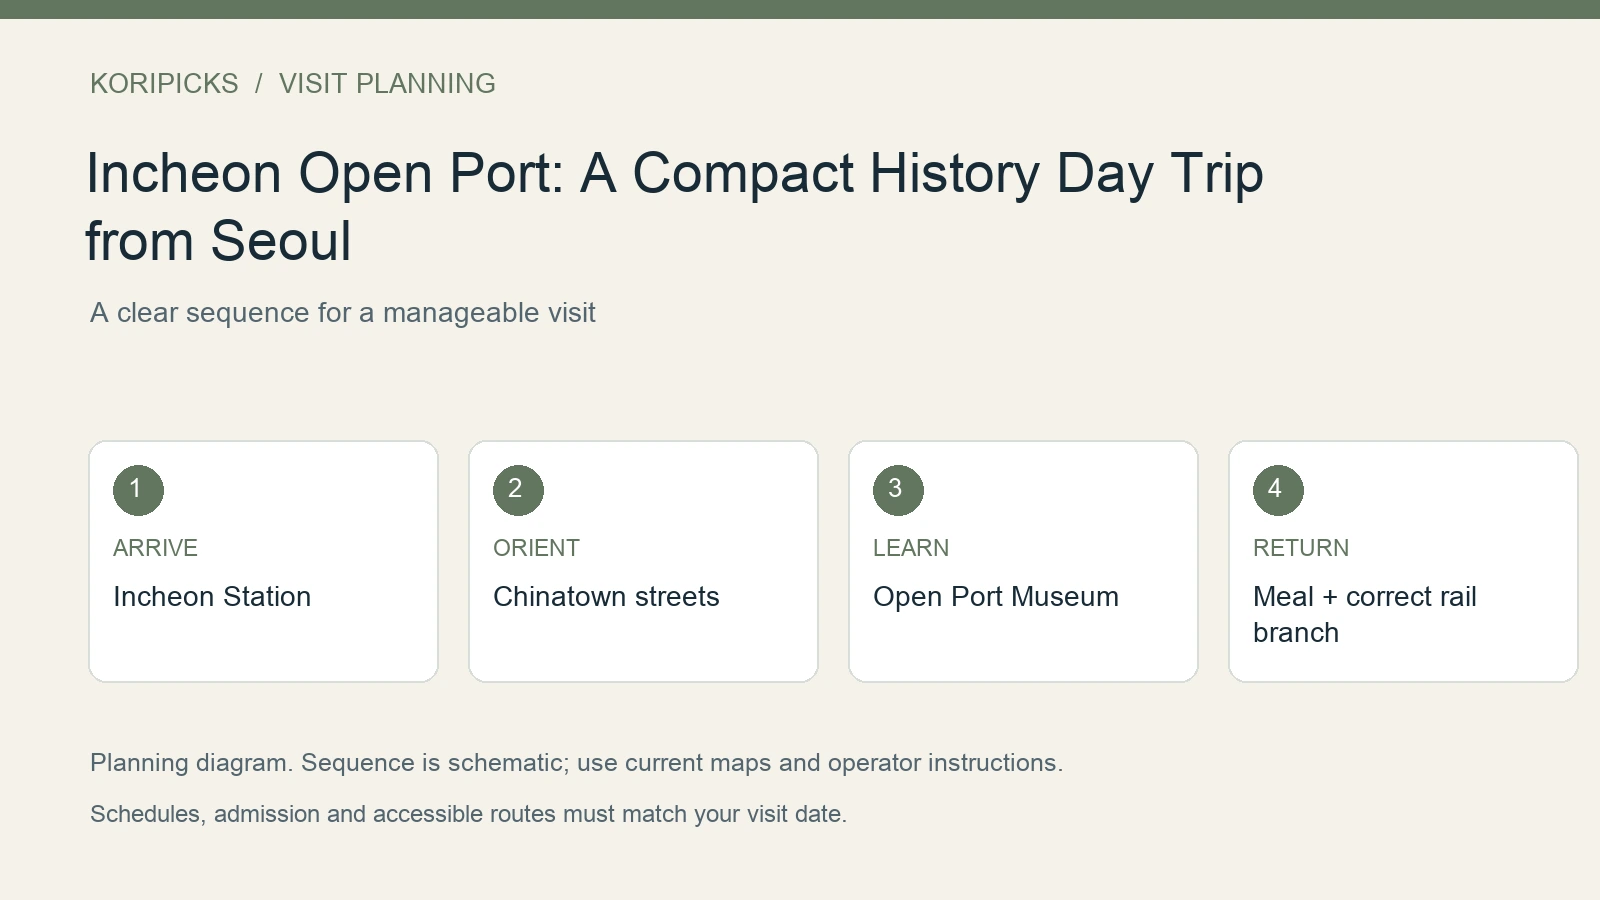Select the ORIENT label
The image size is (1600, 900).
click(536, 548)
